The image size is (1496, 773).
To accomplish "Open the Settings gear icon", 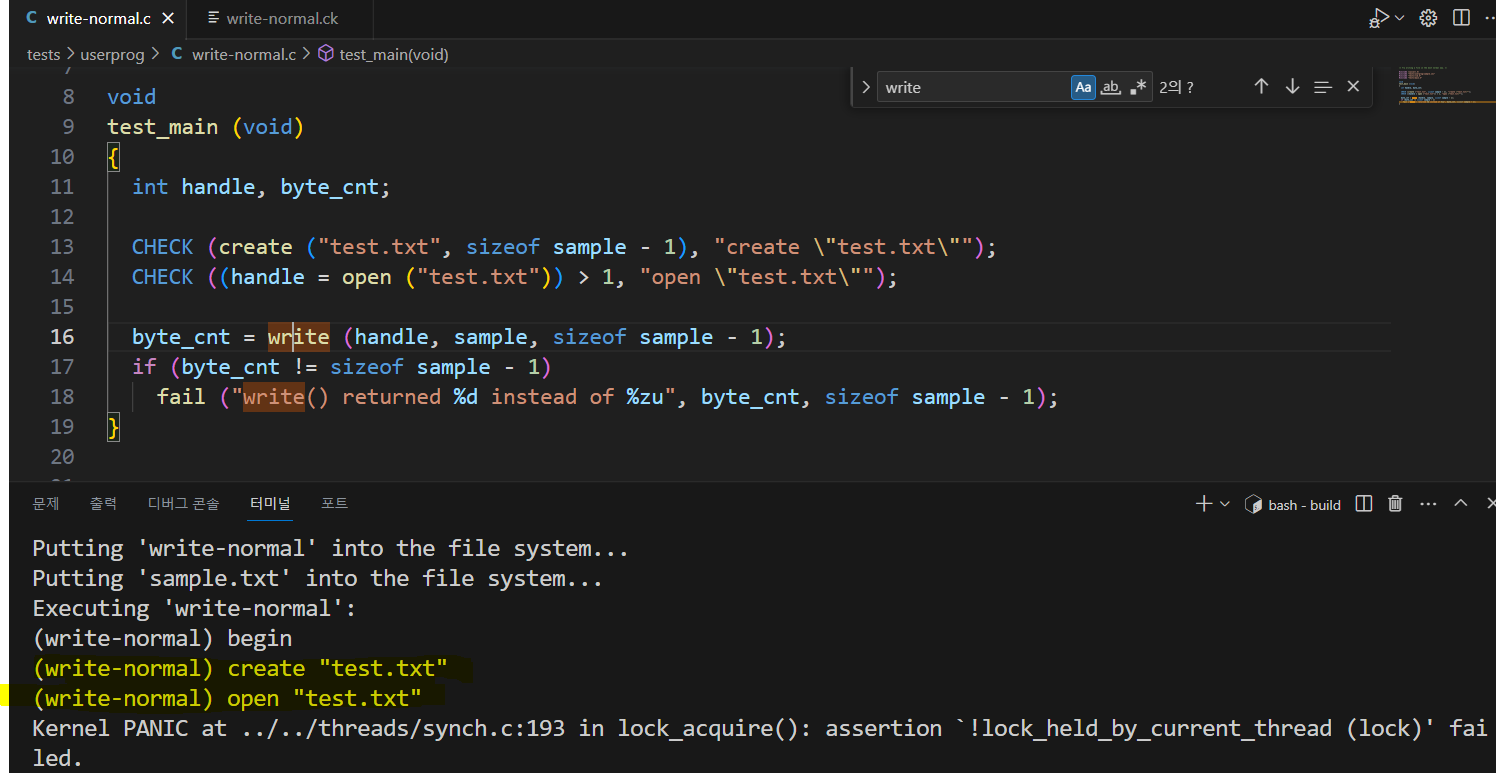I will [1428, 17].
